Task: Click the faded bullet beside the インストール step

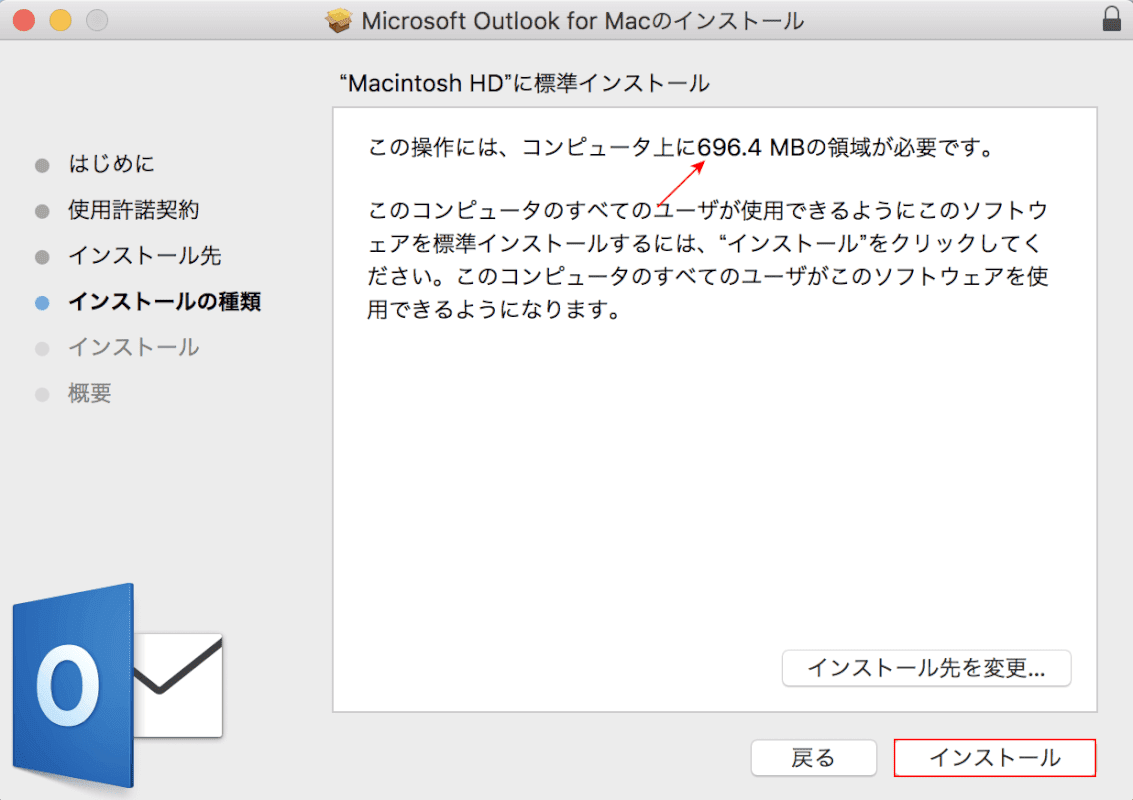Action: point(42,349)
